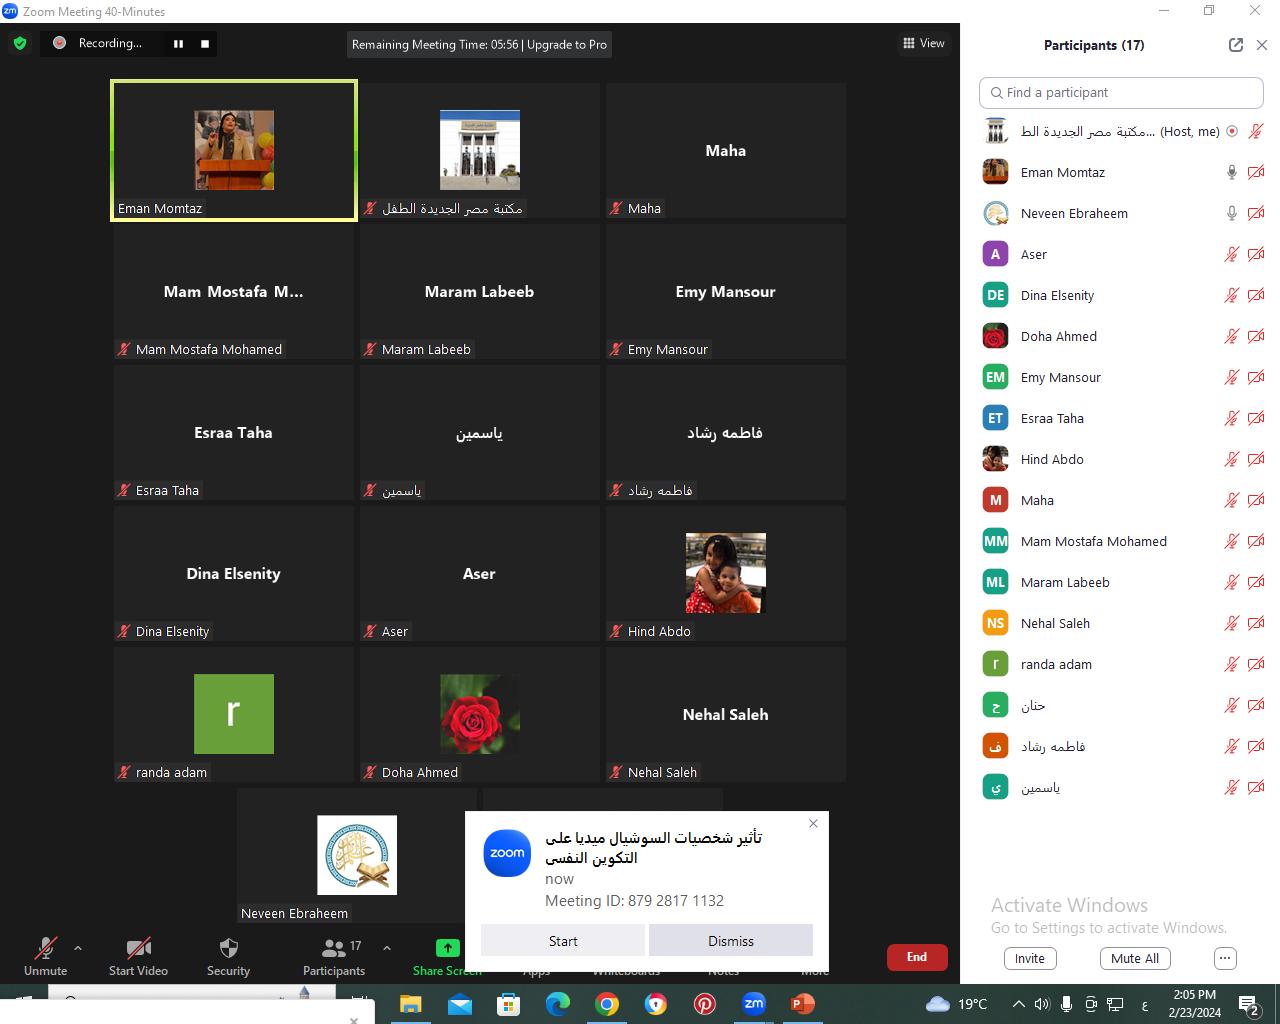Select Maram Labeeb's ML avatar in list
1280x1024 pixels.
pyautogui.click(x=995, y=582)
